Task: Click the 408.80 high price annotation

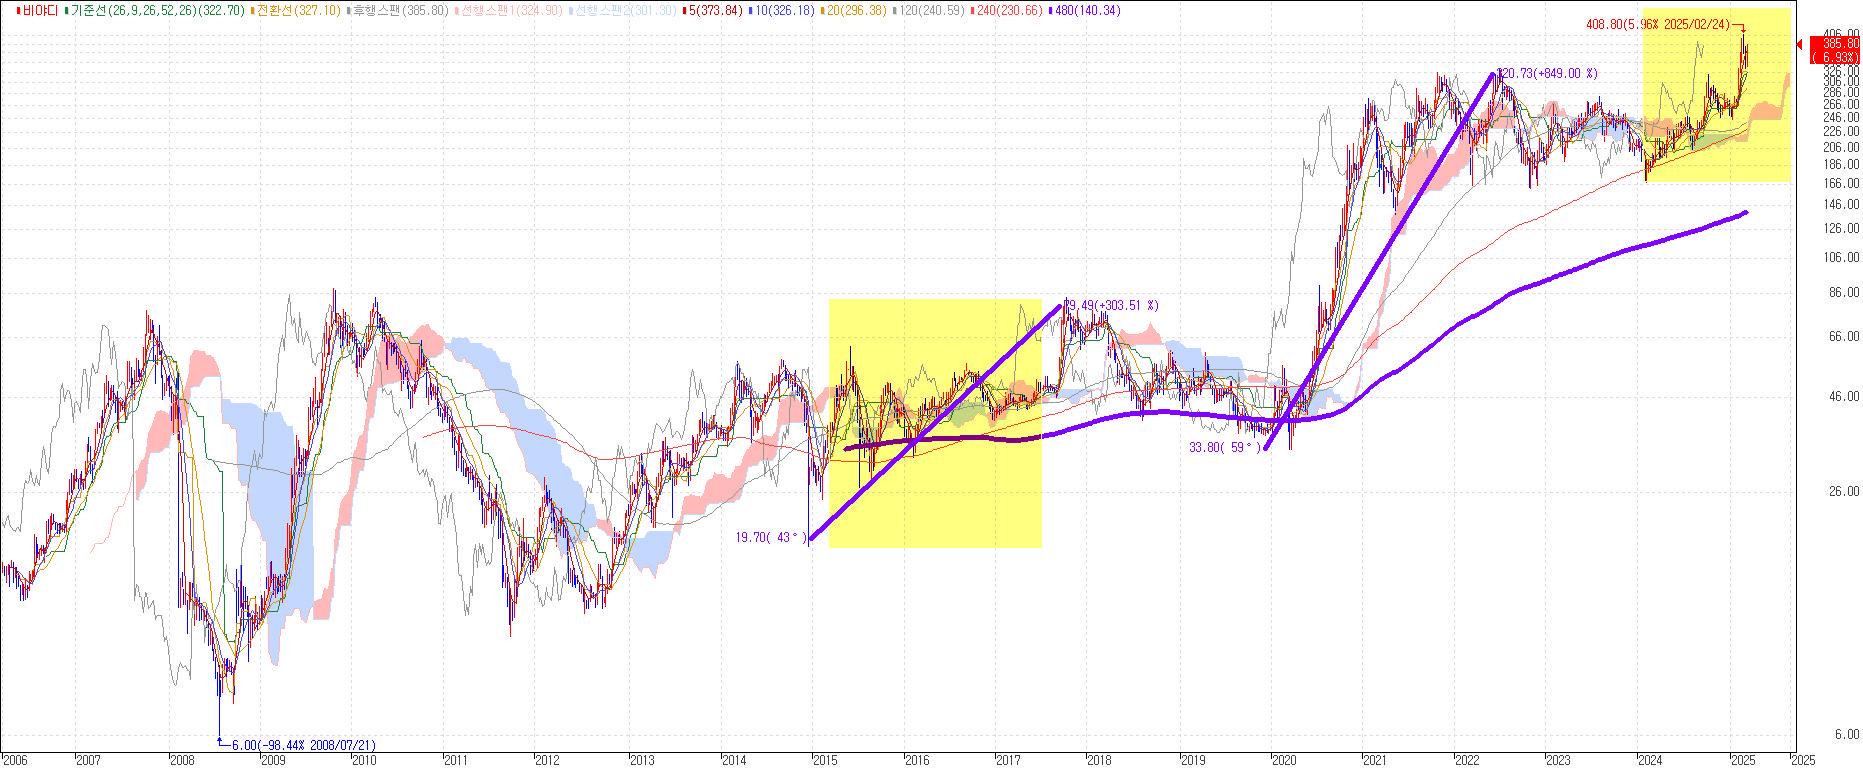Action: click(1658, 24)
